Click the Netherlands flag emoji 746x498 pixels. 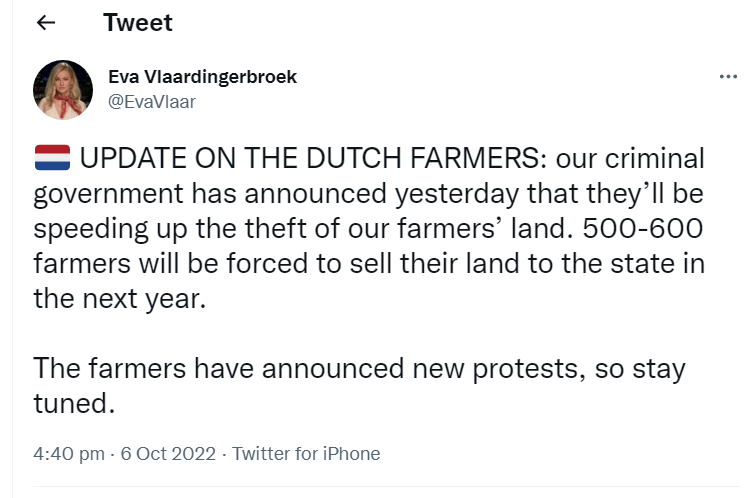tap(52, 158)
